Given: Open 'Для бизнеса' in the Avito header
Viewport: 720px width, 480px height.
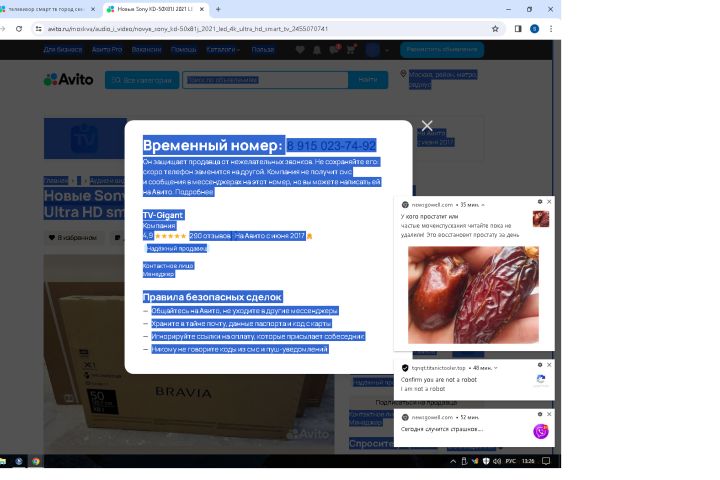Looking at the screenshot, I should point(62,50).
